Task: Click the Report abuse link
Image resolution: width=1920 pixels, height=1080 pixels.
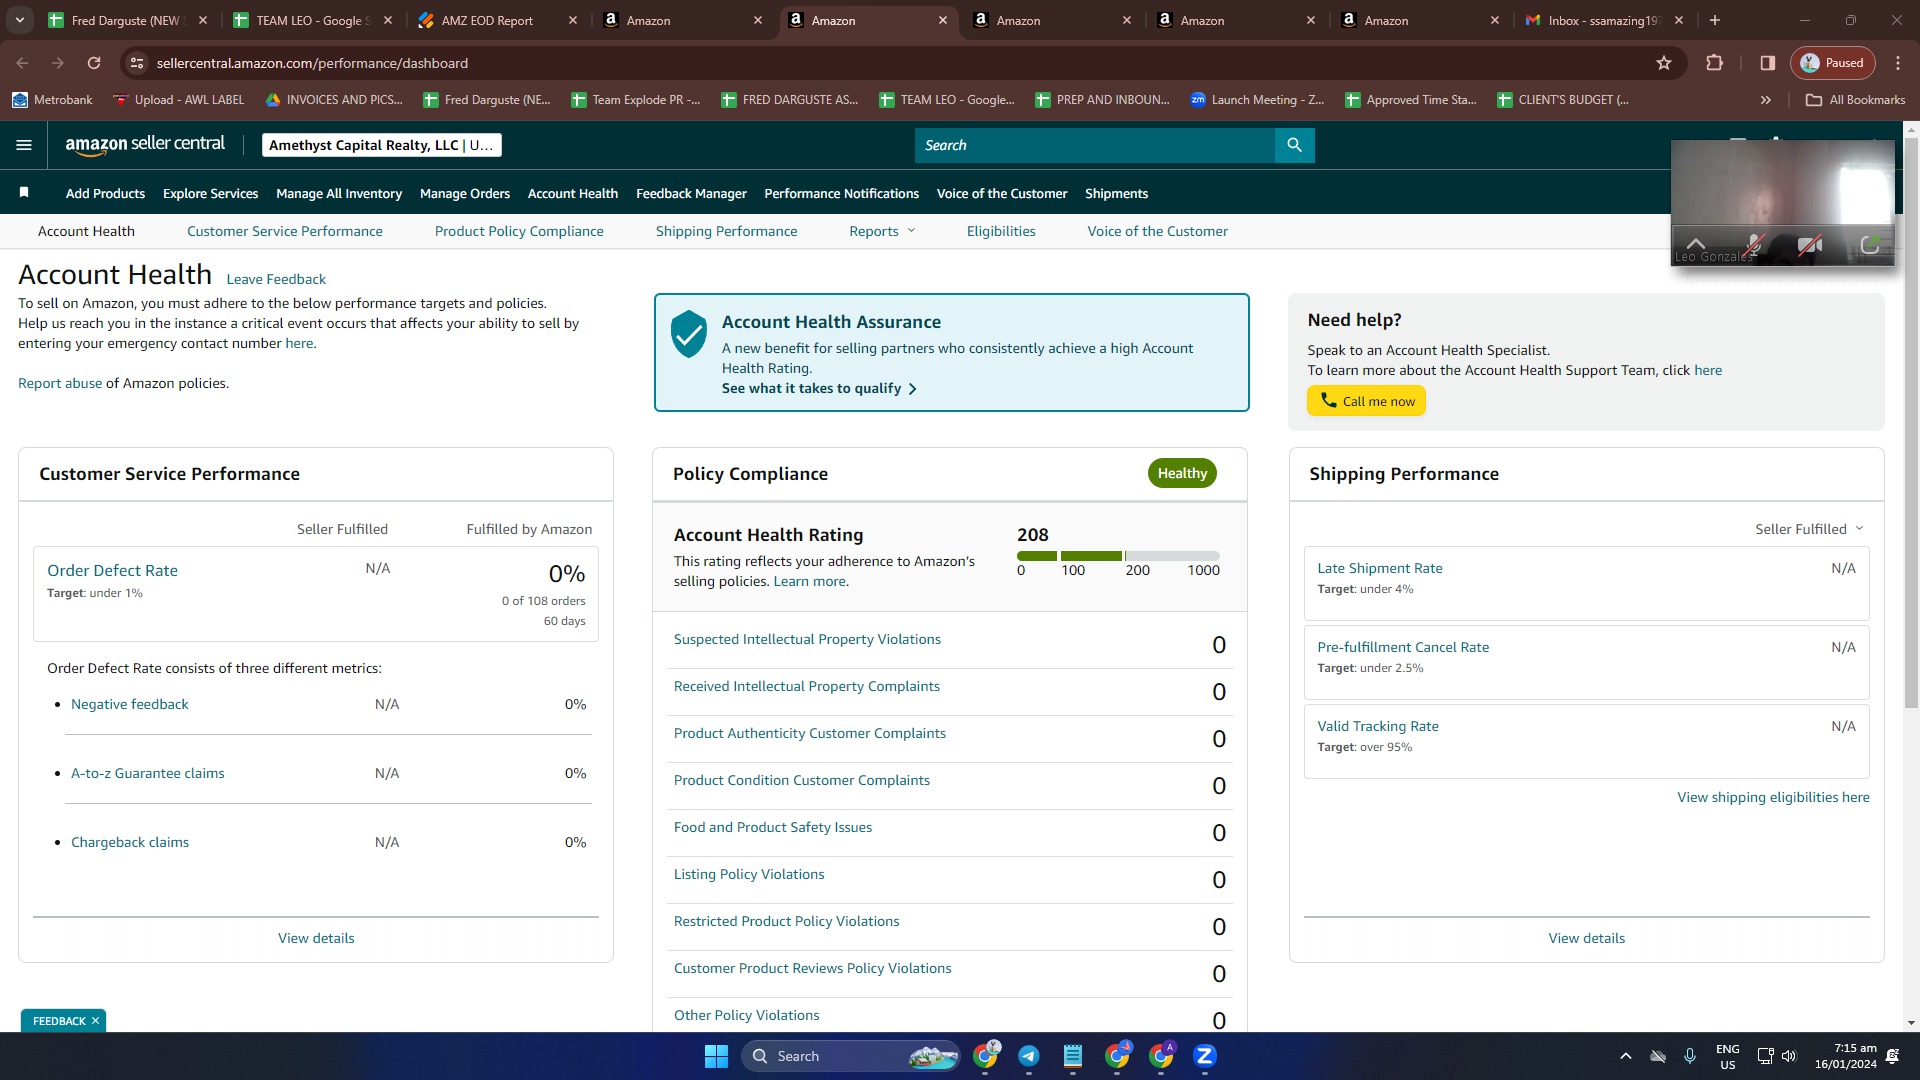Action: (60, 383)
